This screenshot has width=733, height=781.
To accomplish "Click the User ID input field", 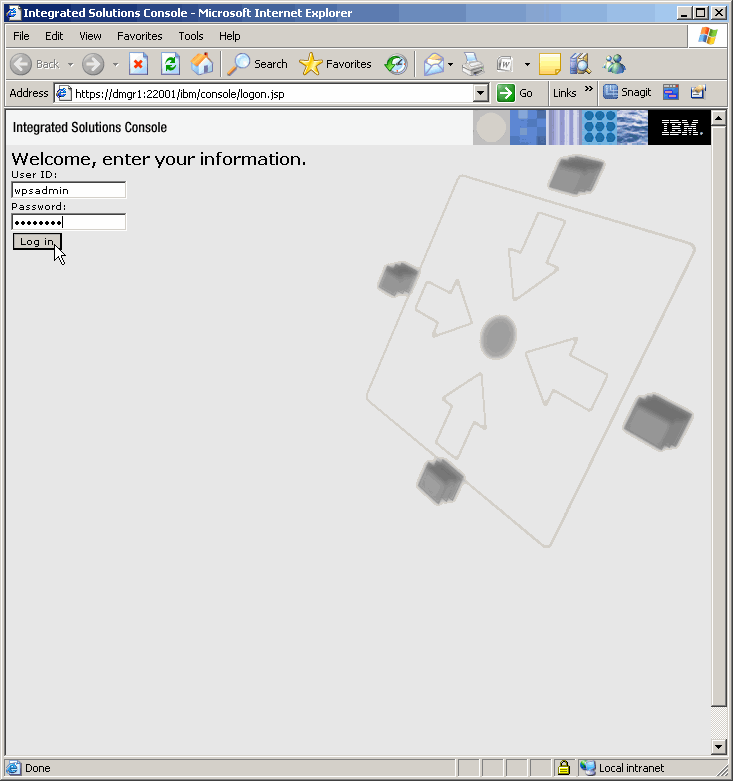I will 68,190.
